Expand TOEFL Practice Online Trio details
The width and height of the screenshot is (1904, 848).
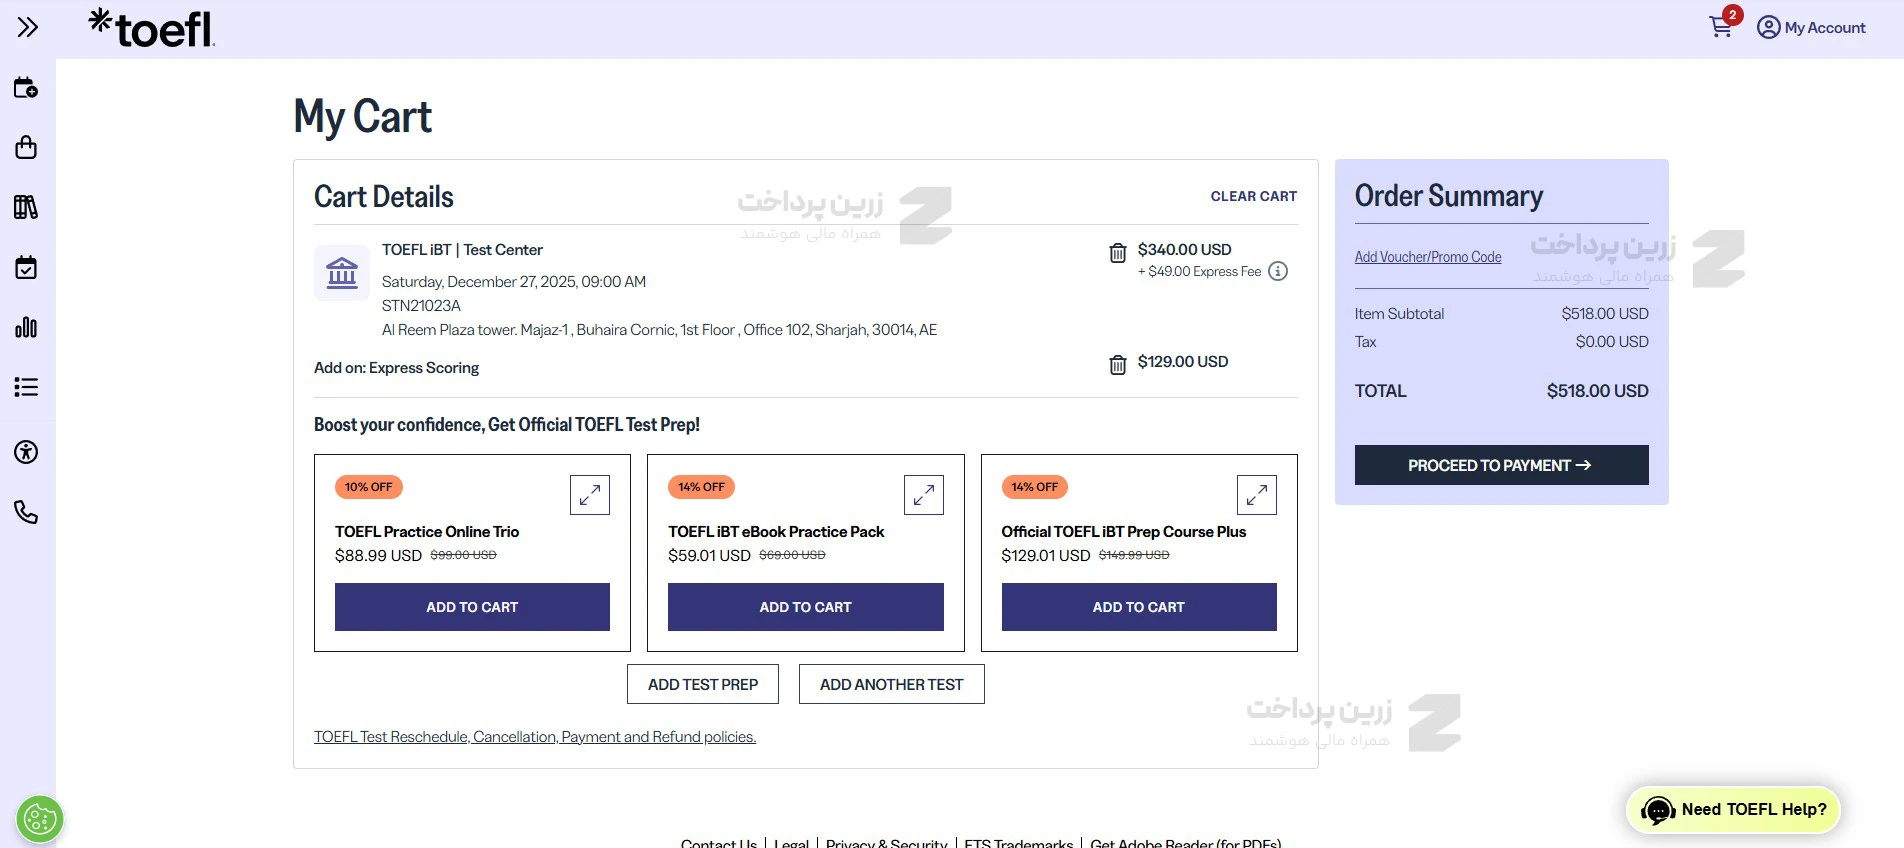(590, 494)
